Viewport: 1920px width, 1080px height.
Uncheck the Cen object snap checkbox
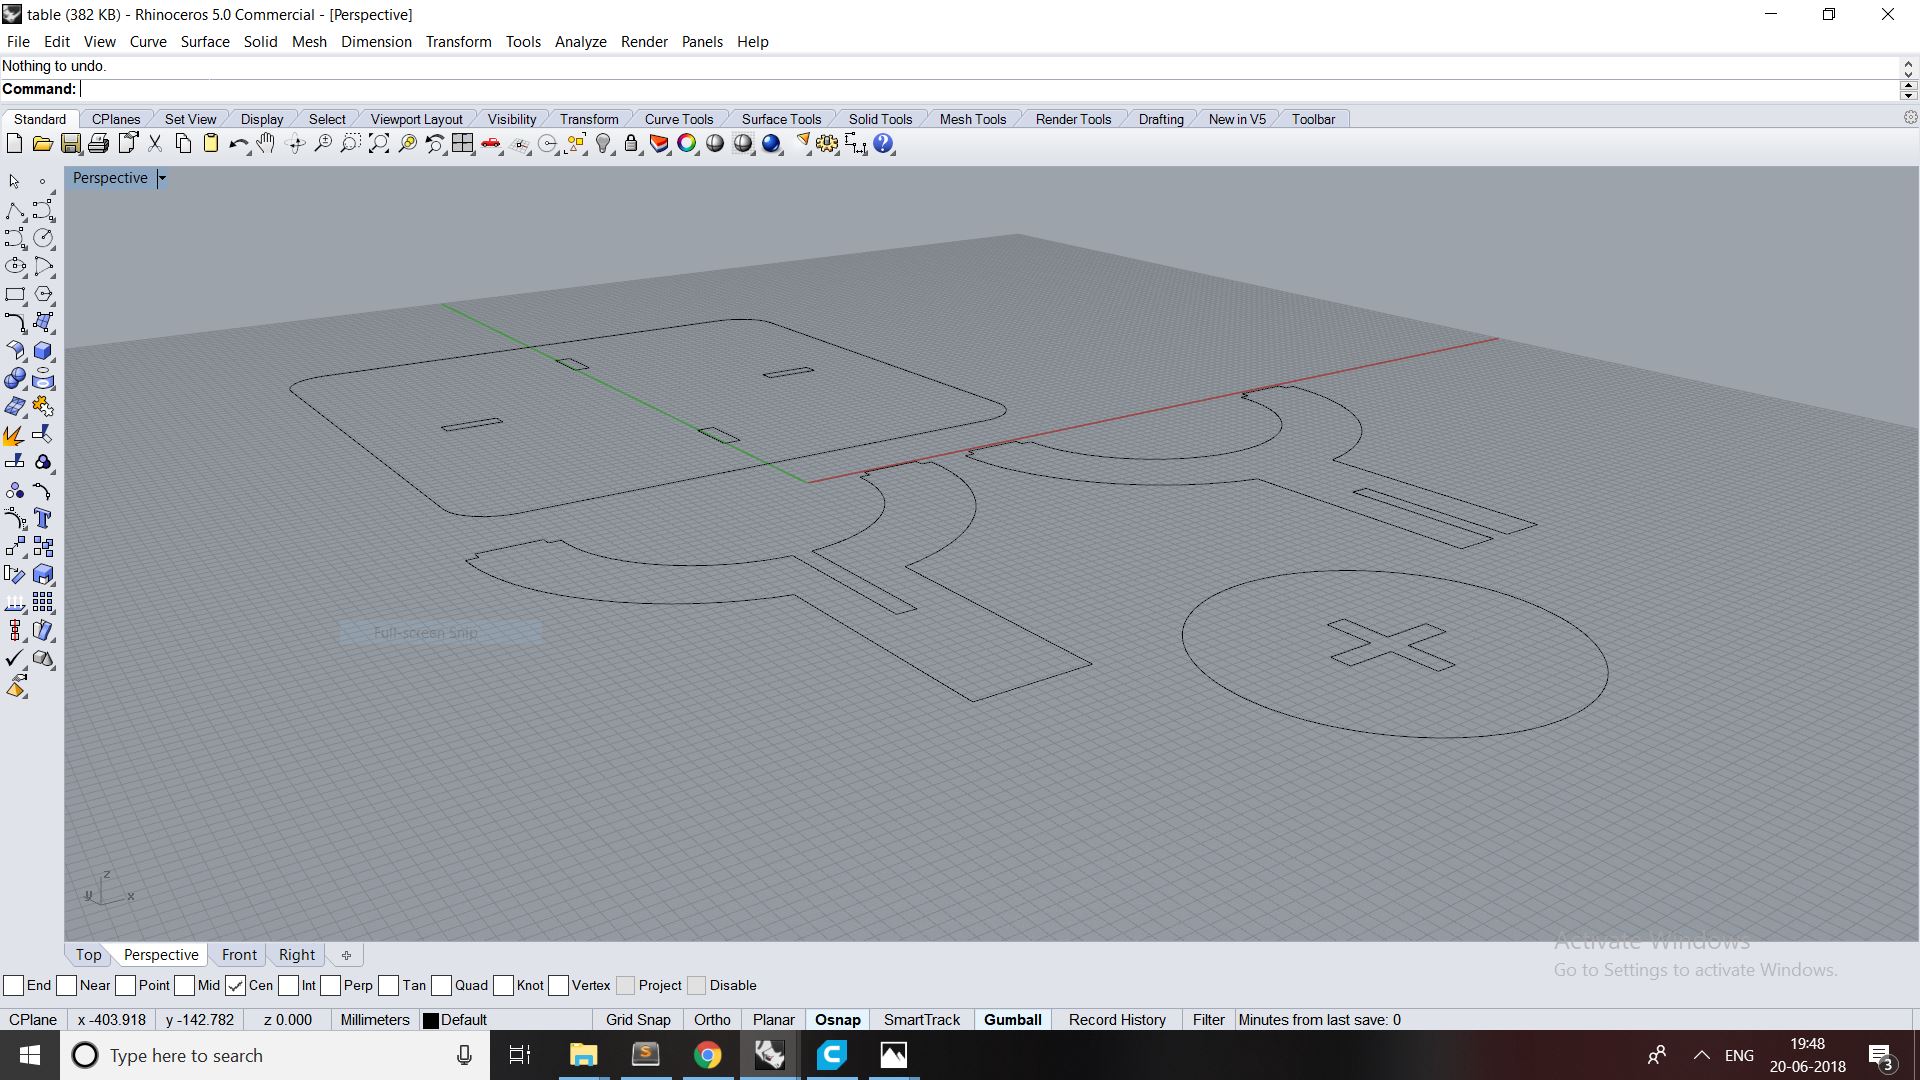tap(236, 985)
